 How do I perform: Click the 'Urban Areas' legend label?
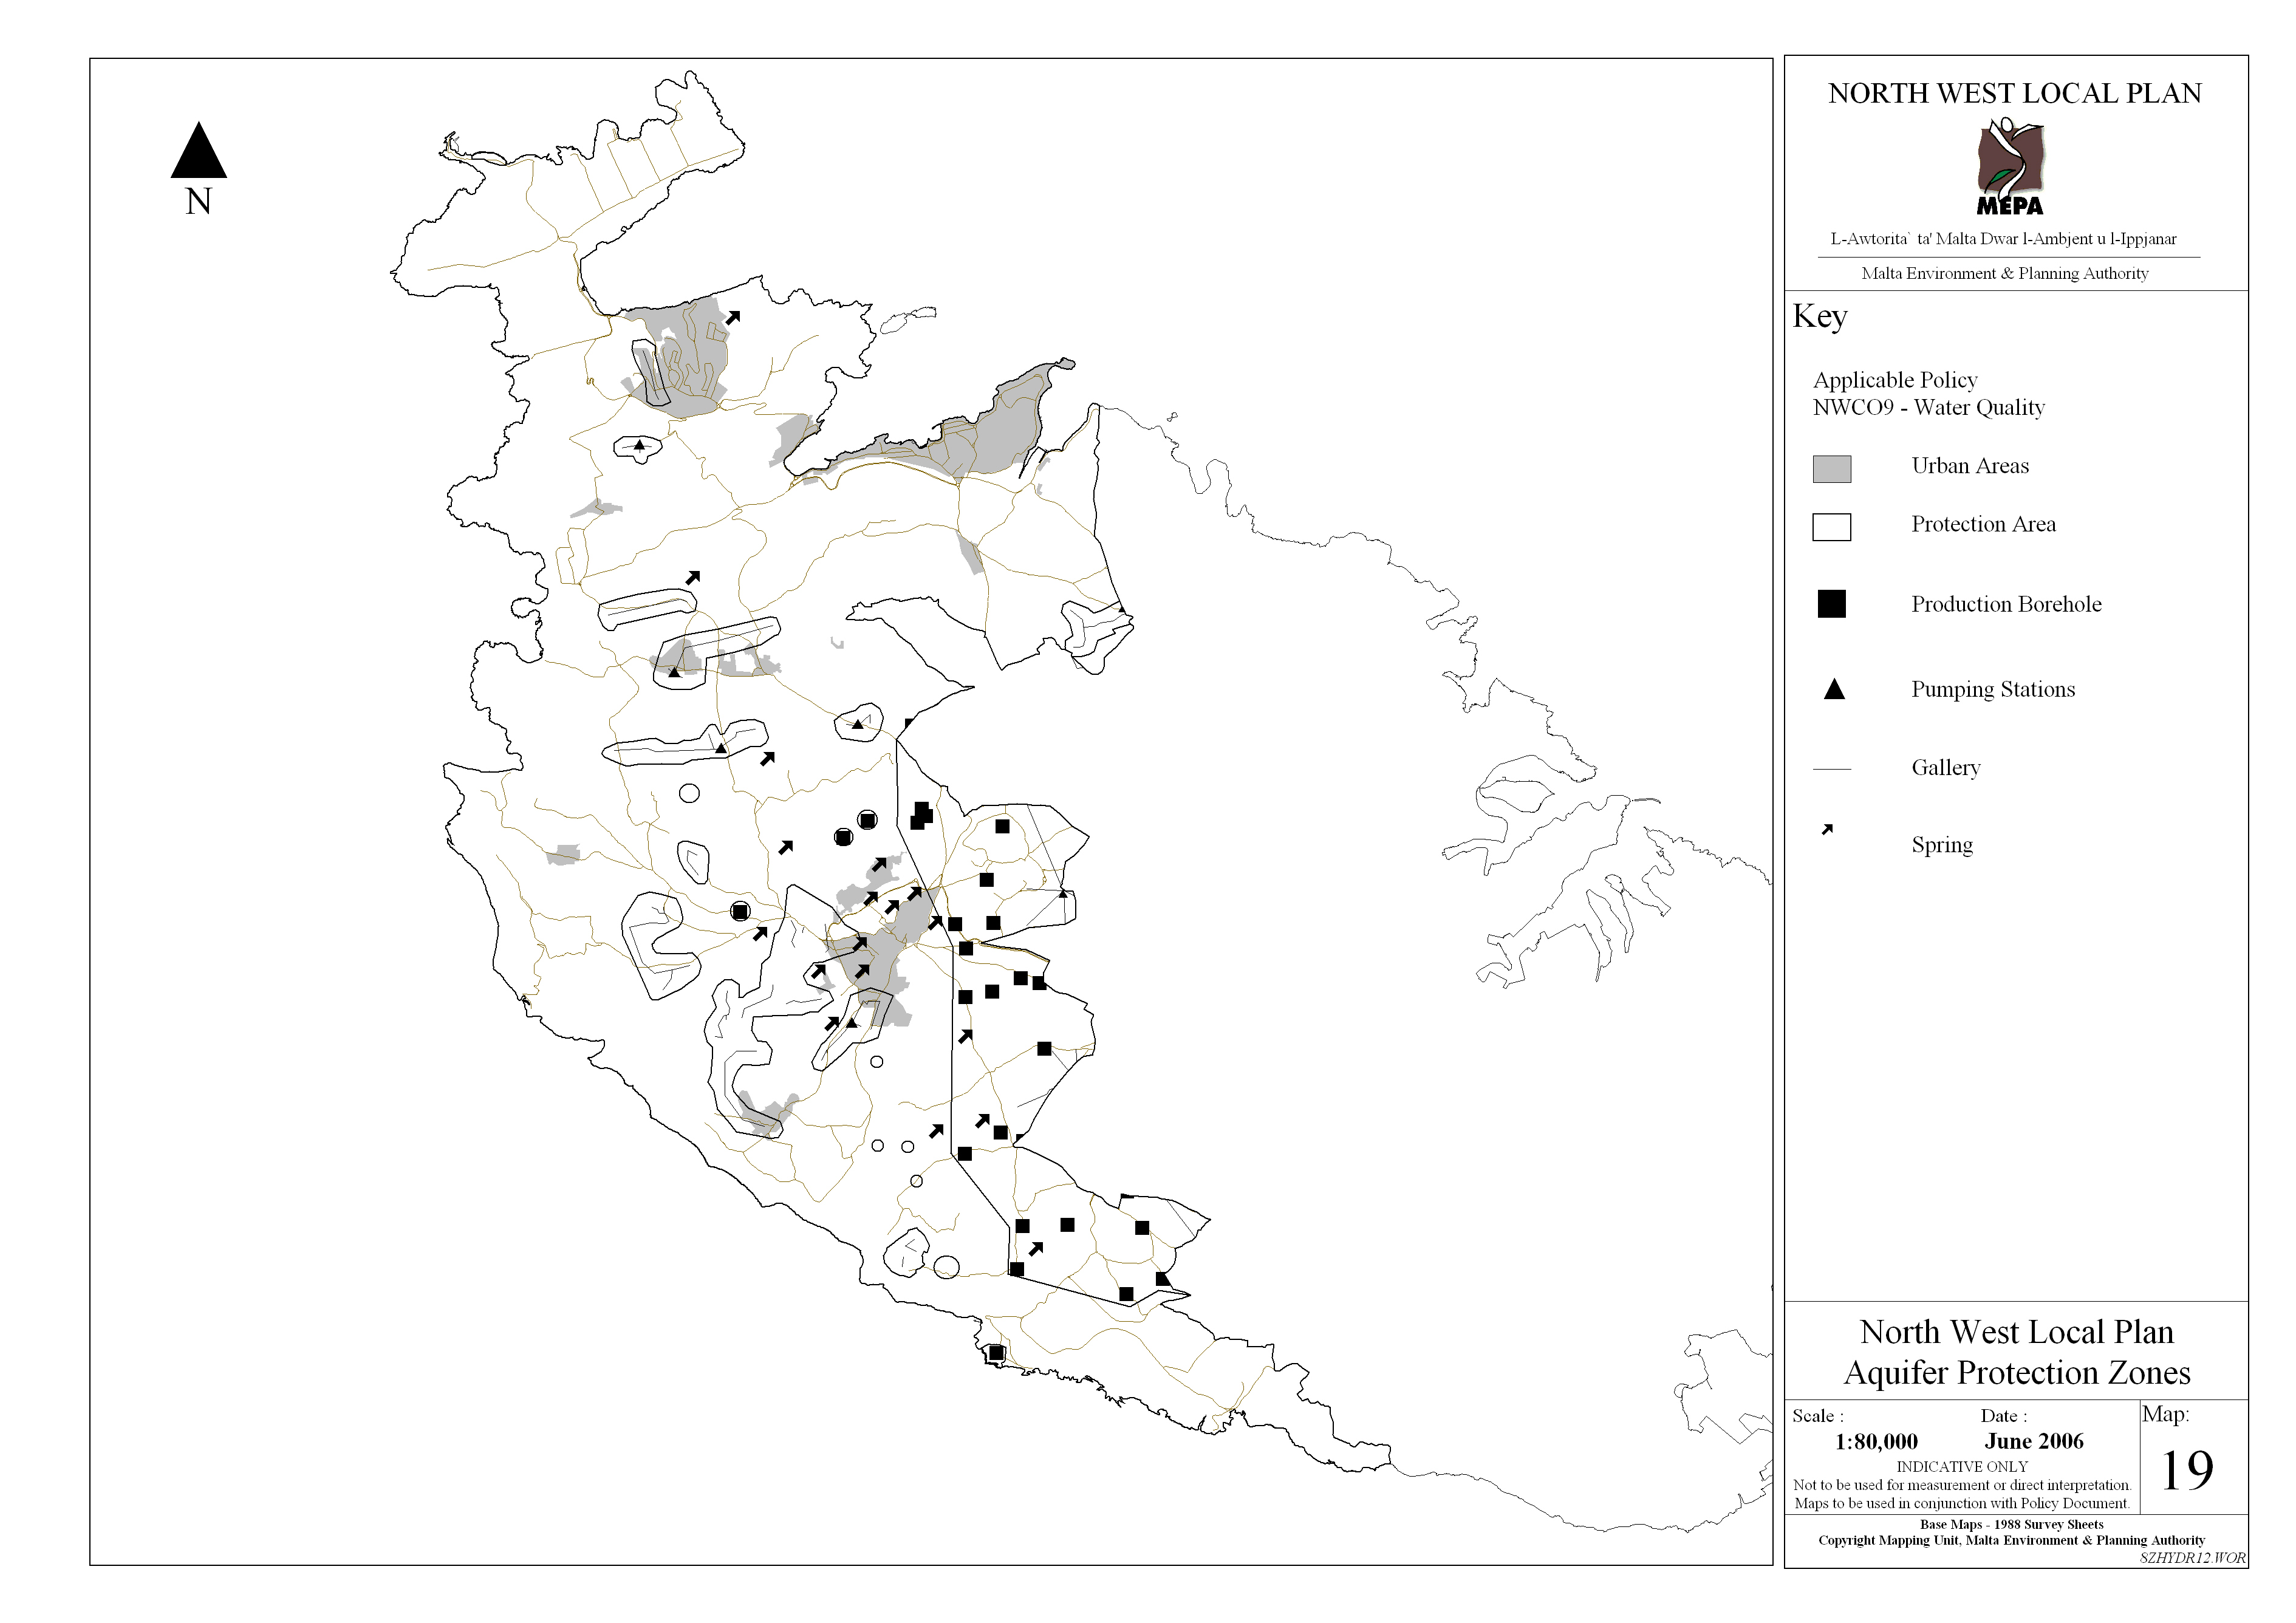(x=1970, y=466)
